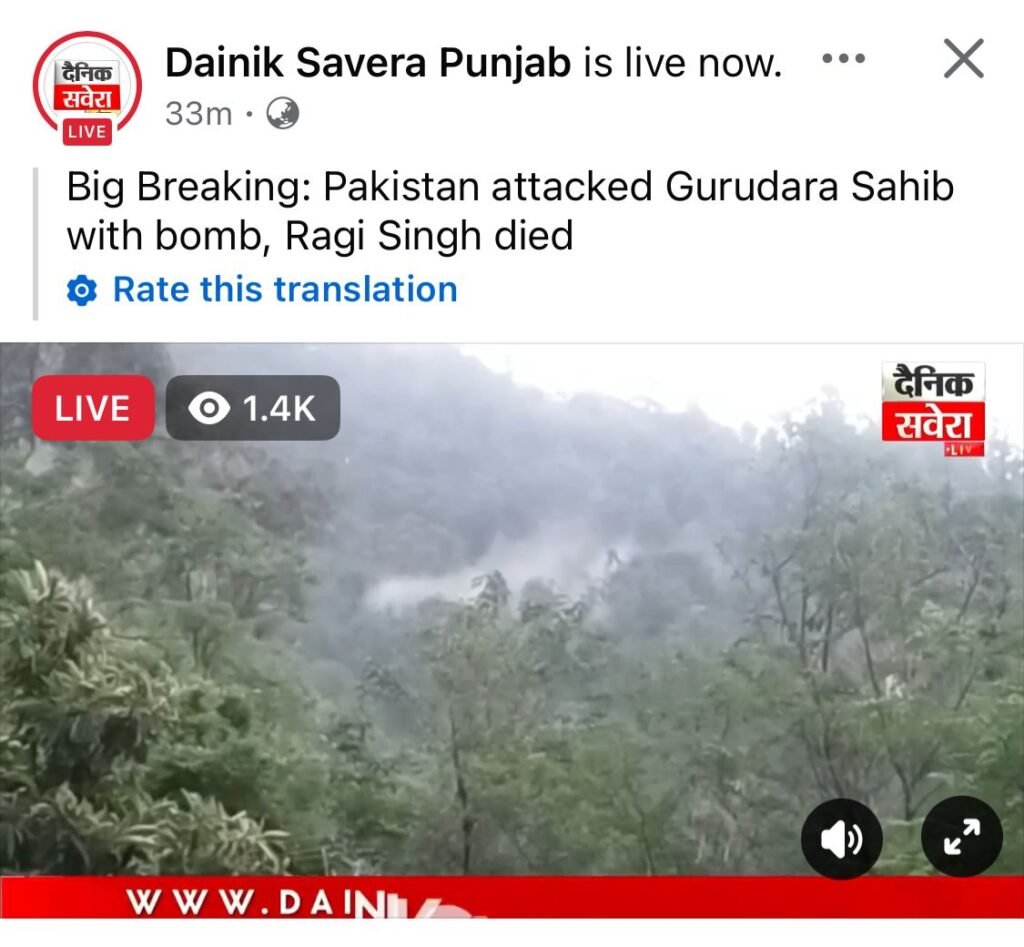Click the LIVE tag under profile picture
The width and height of the screenshot is (1024, 947).
click(87, 132)
